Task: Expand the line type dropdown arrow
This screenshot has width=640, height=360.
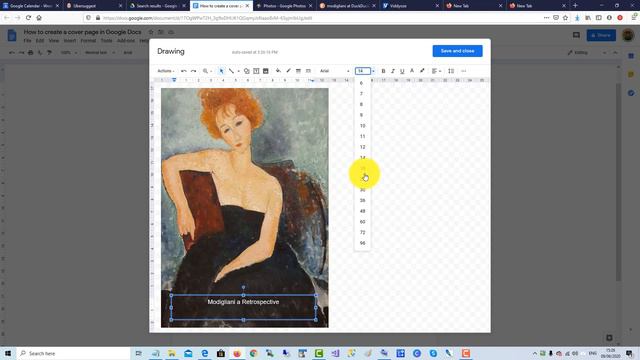Action: point(239,71)
